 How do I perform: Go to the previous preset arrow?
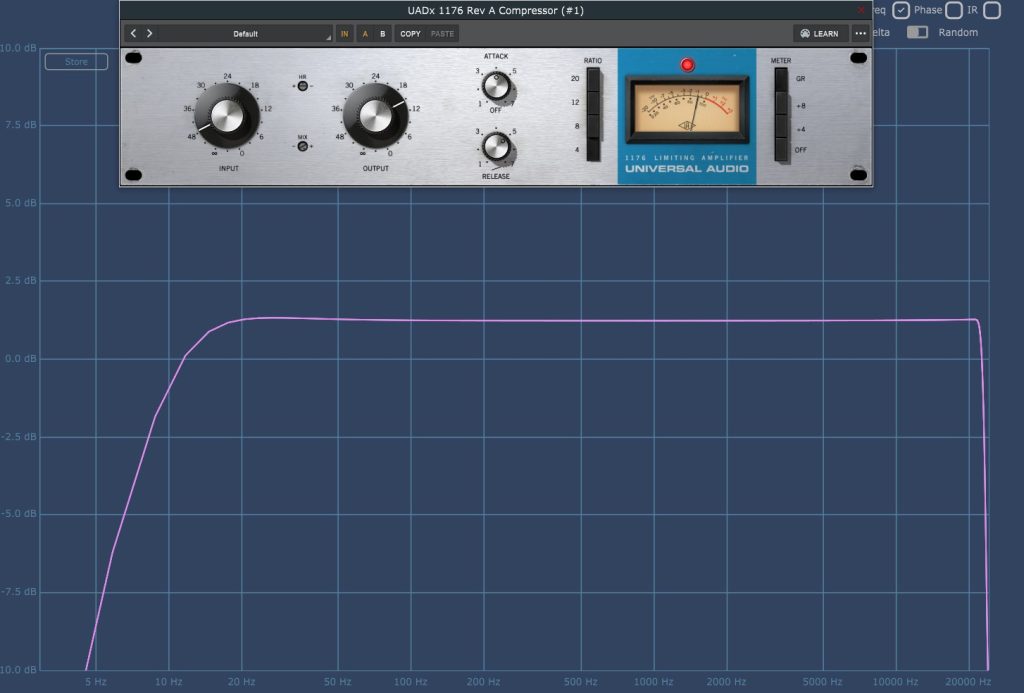point(134,33)
